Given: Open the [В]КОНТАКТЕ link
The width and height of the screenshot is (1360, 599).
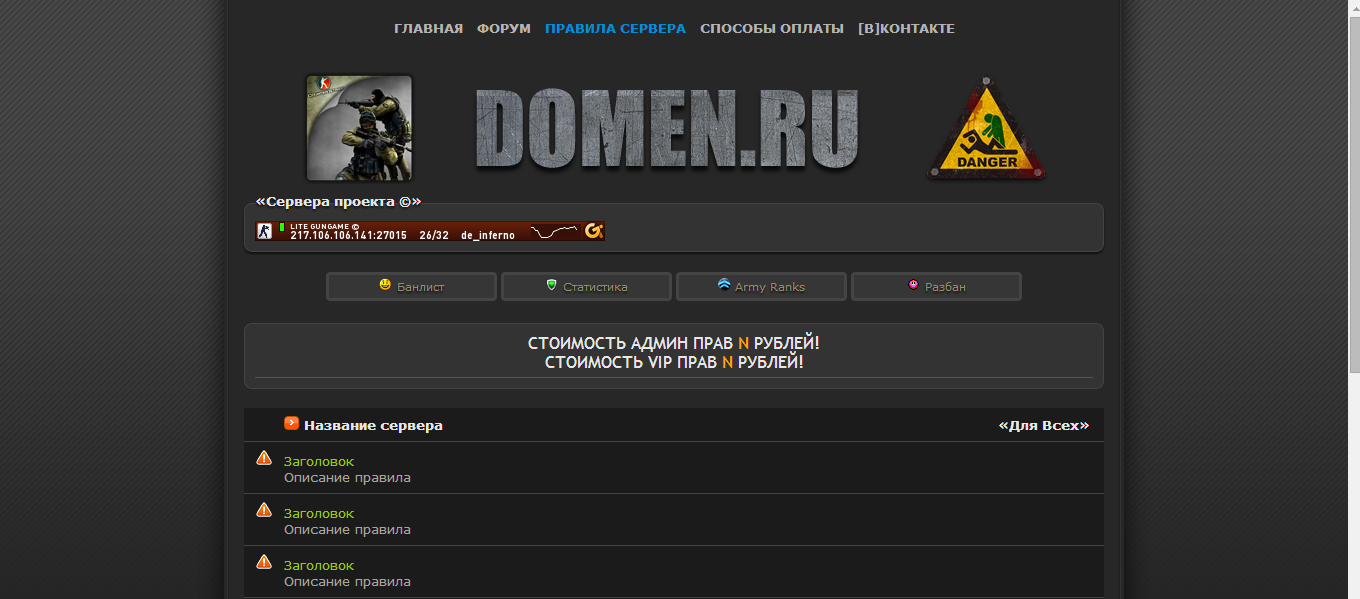Looking at the screenshot, I should (906, 28).
